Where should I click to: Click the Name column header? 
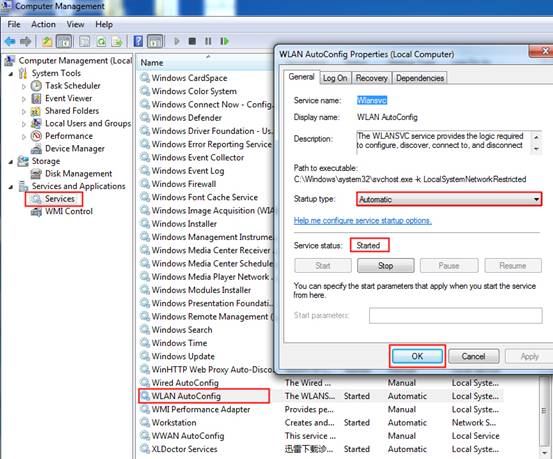tap(205, 62)
